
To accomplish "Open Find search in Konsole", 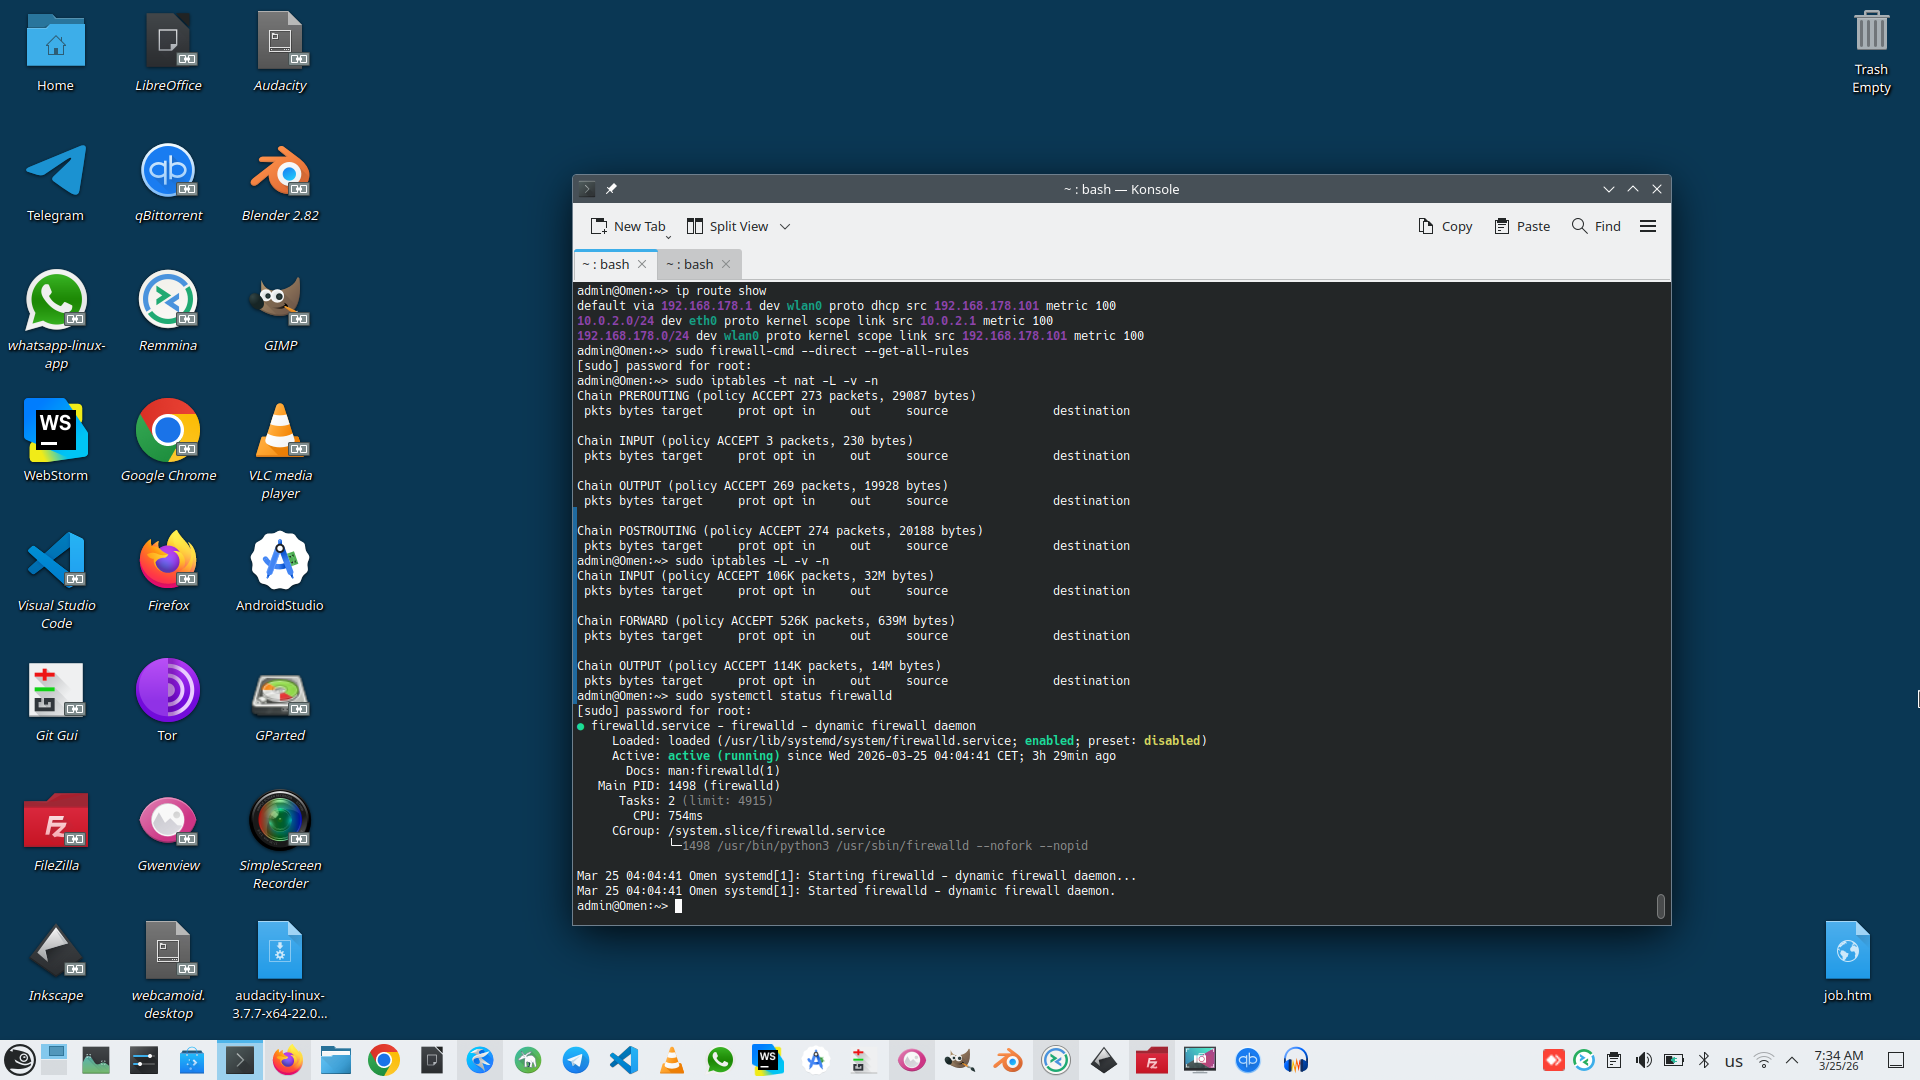I will [1596, 226].
